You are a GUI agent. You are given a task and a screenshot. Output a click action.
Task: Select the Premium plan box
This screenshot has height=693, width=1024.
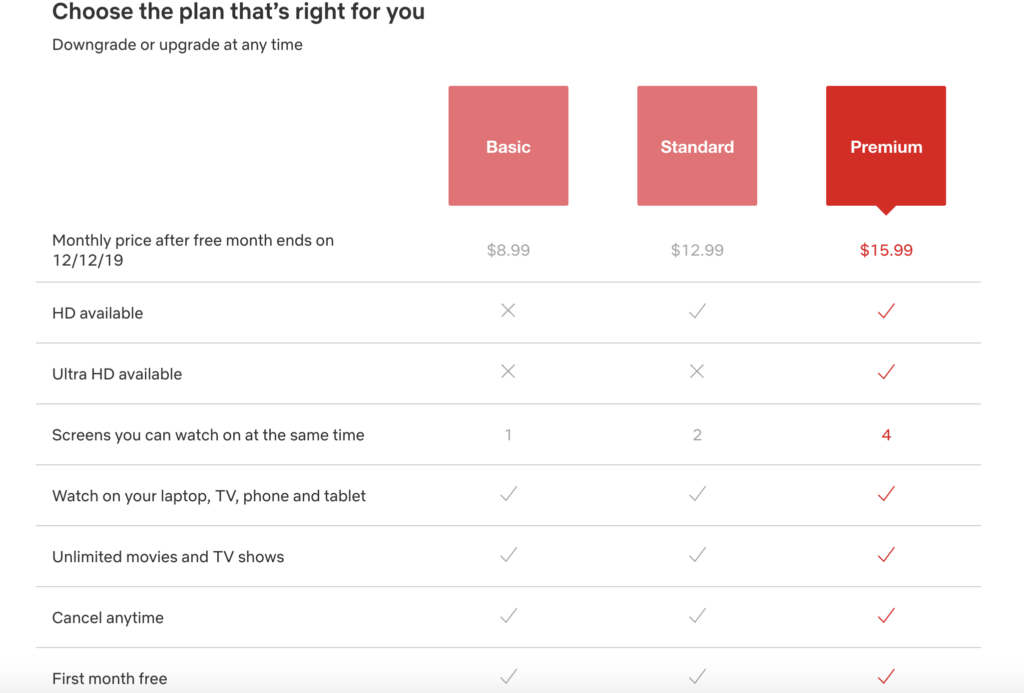[x=886, y=147]
